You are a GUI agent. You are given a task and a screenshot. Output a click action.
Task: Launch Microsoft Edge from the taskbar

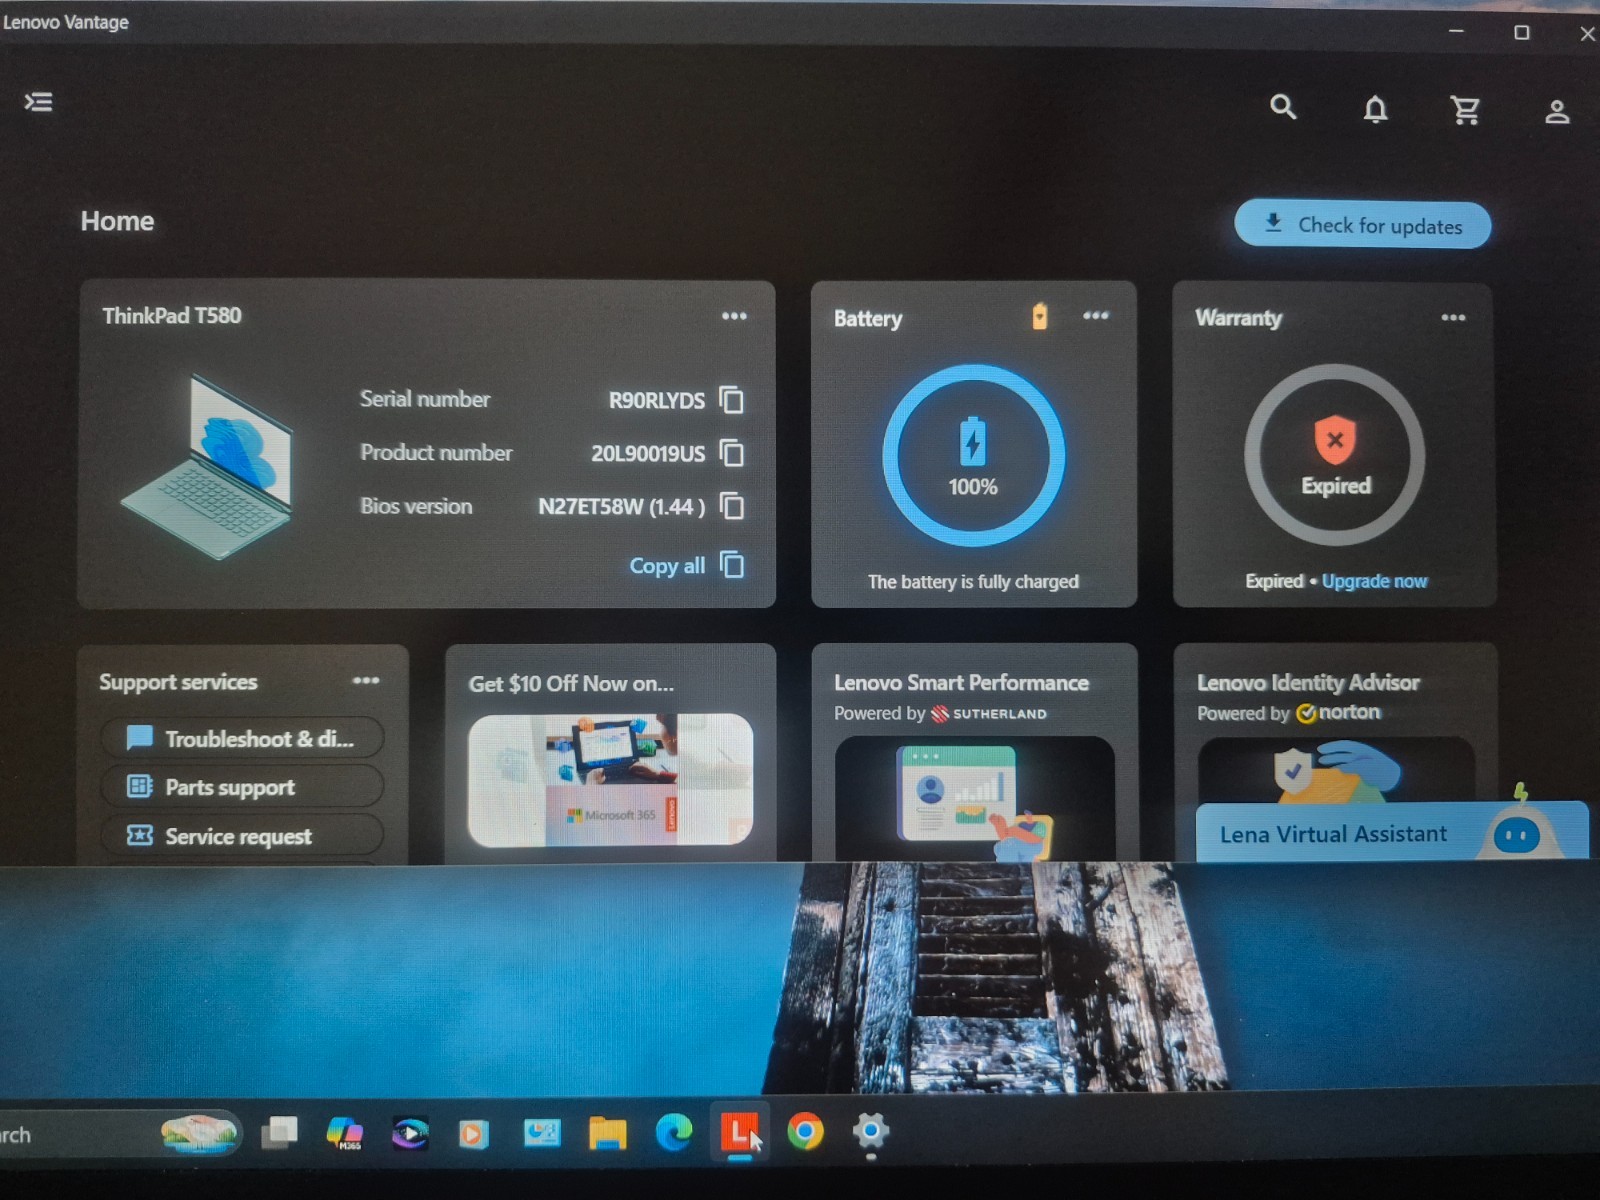coord(674,1133)
